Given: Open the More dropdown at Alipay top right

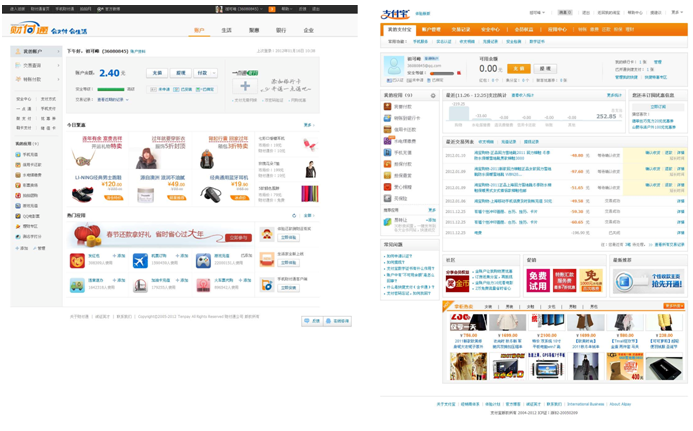Looking at the screenshot, I should (x=677, y=13).
